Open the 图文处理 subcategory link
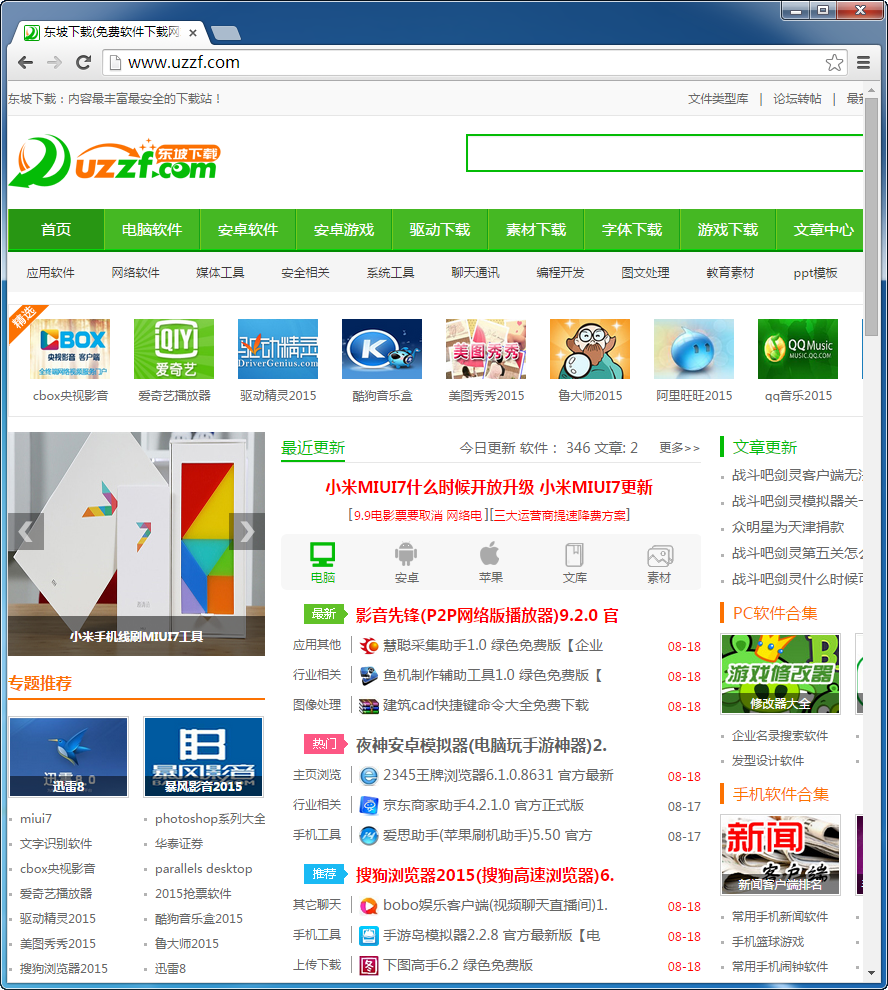888x990 pixels. pyautogui.click(x=645, y=273)
